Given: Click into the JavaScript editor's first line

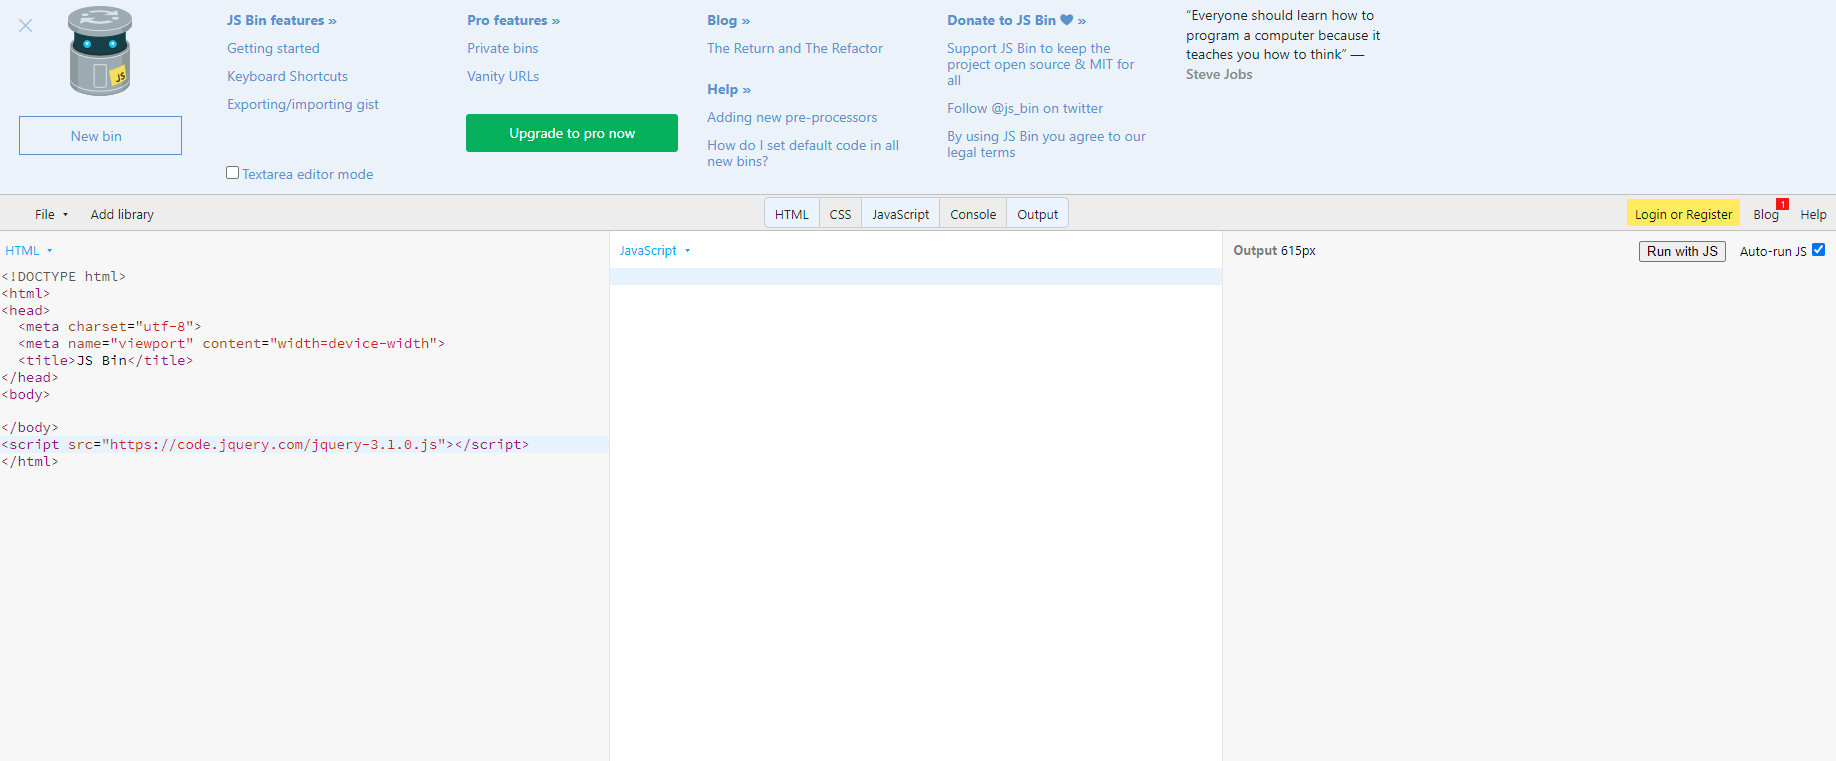Looking at the screenshot, I should [x=915, y=277].
